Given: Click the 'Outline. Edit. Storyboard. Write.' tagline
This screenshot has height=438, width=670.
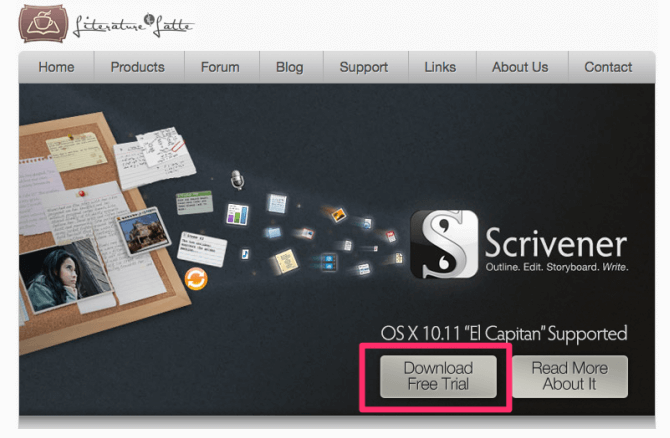Looking at the screenshot, I should (557, 268).
